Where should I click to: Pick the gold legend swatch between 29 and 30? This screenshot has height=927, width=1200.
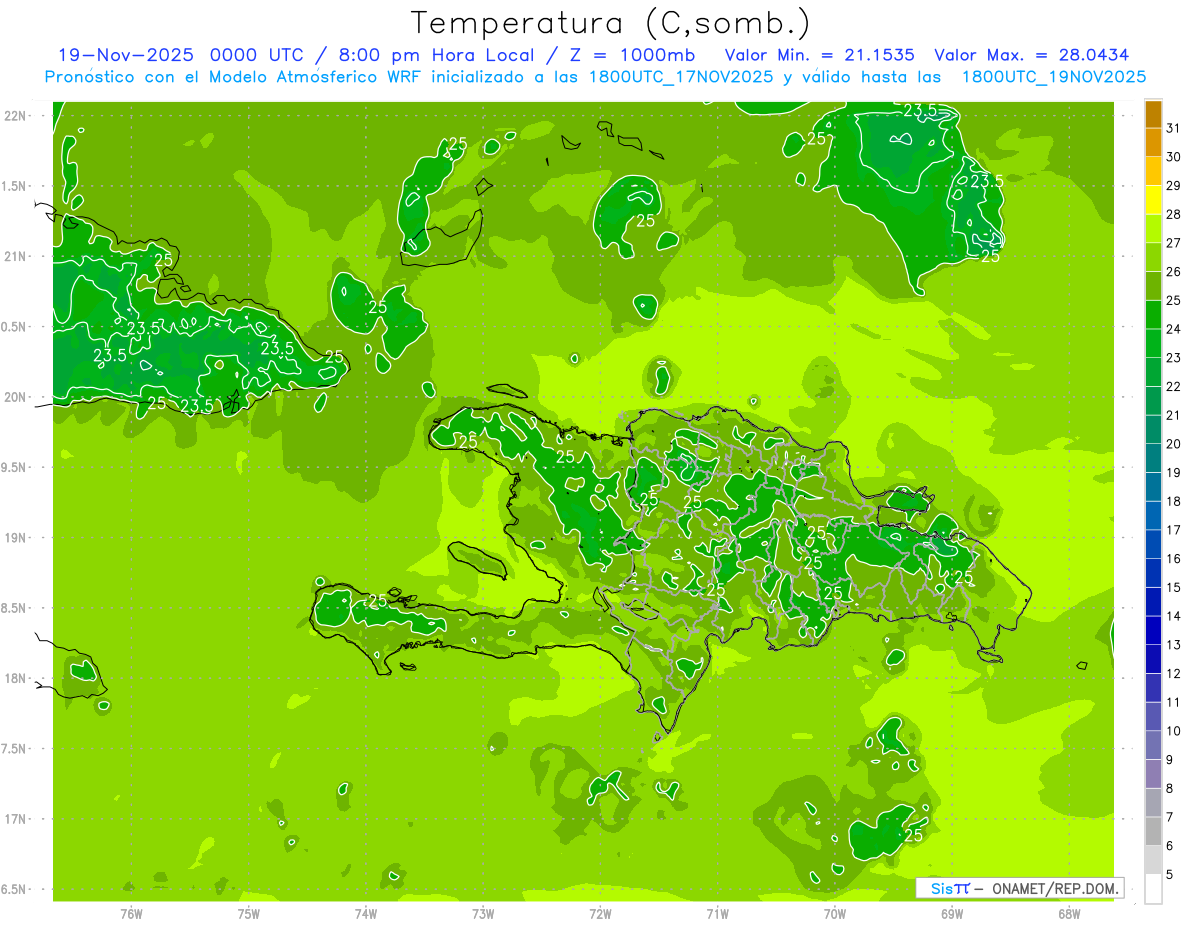(1153, 171)
